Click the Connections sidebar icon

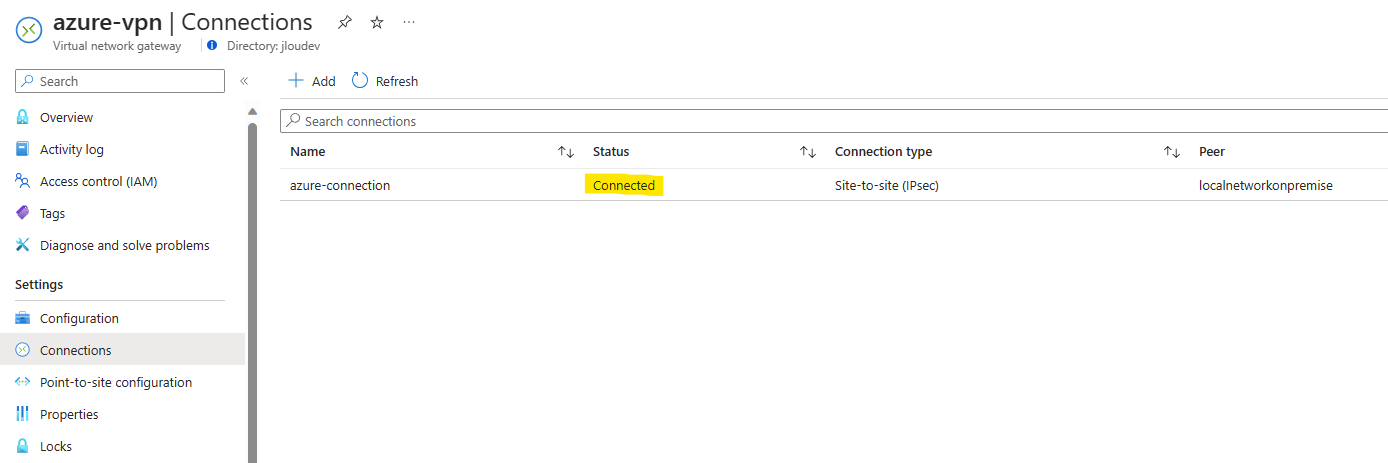pos(23,350)
